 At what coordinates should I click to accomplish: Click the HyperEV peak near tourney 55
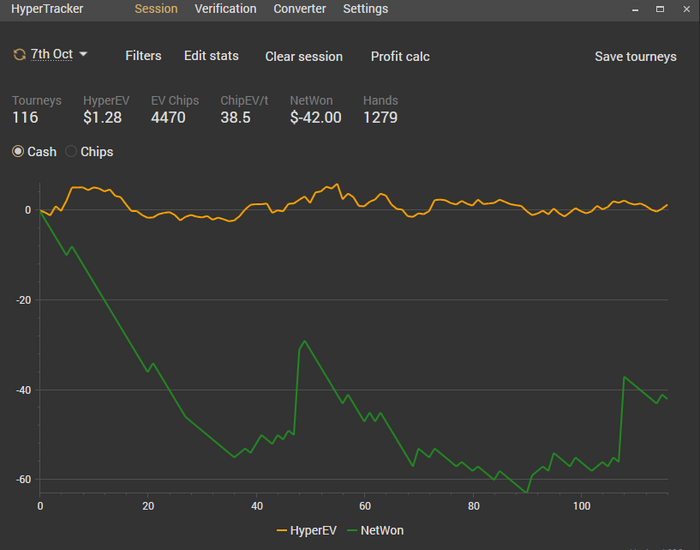337,184
